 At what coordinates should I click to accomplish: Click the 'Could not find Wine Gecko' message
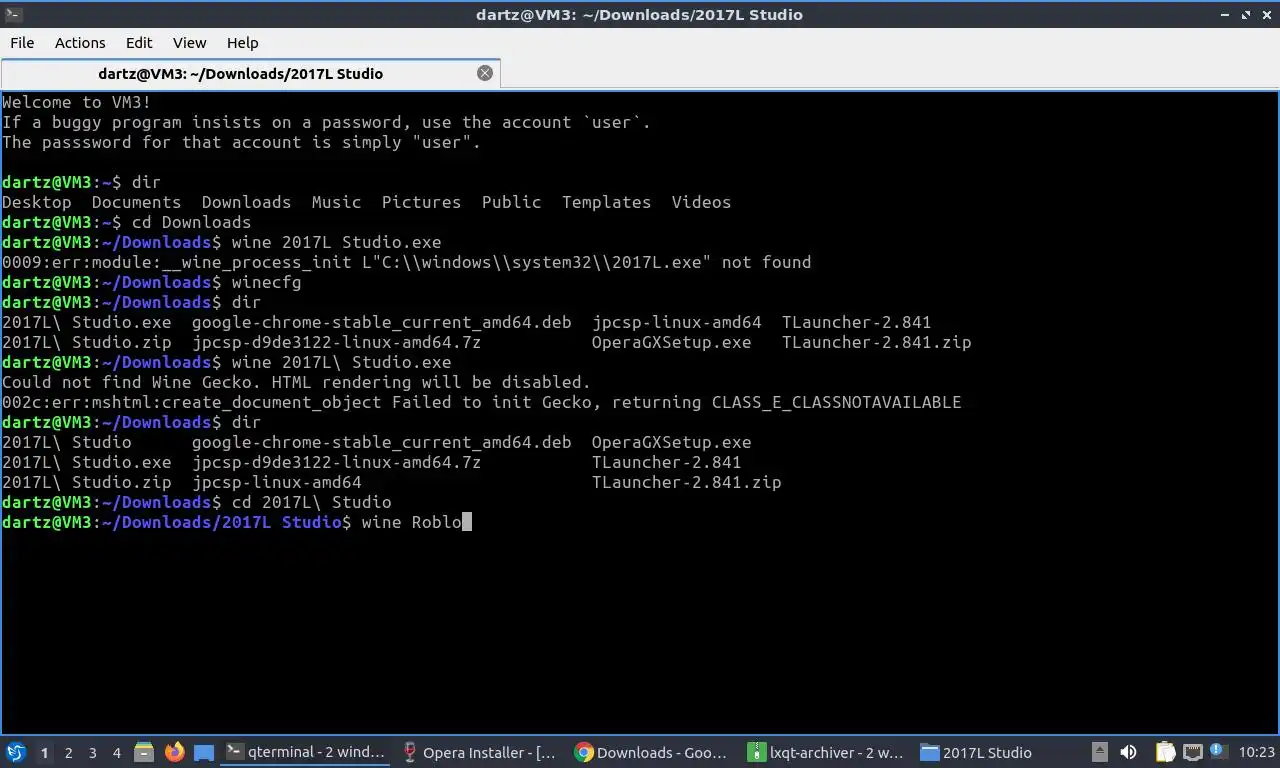(296, 382)
